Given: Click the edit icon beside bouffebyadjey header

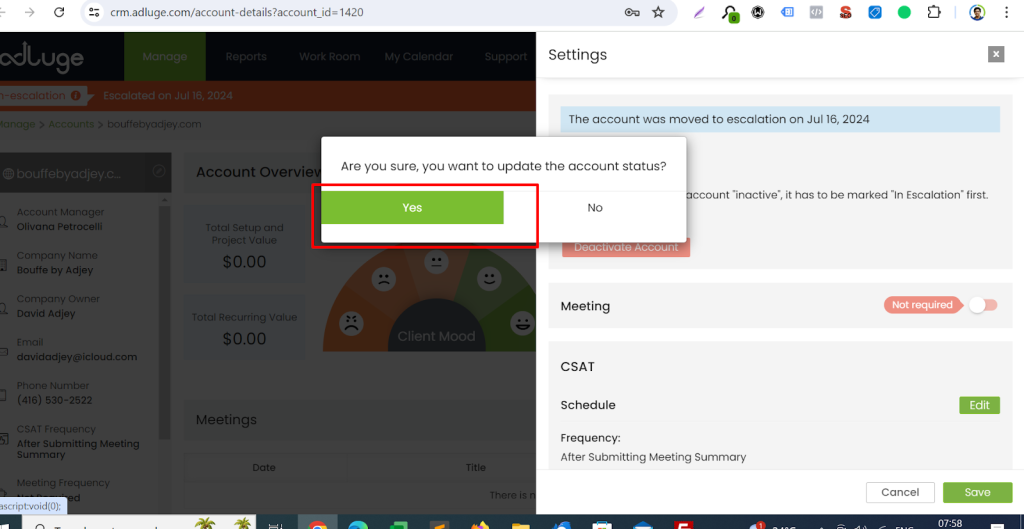Looking at the screenshot, I should click(x=159, y=172).
